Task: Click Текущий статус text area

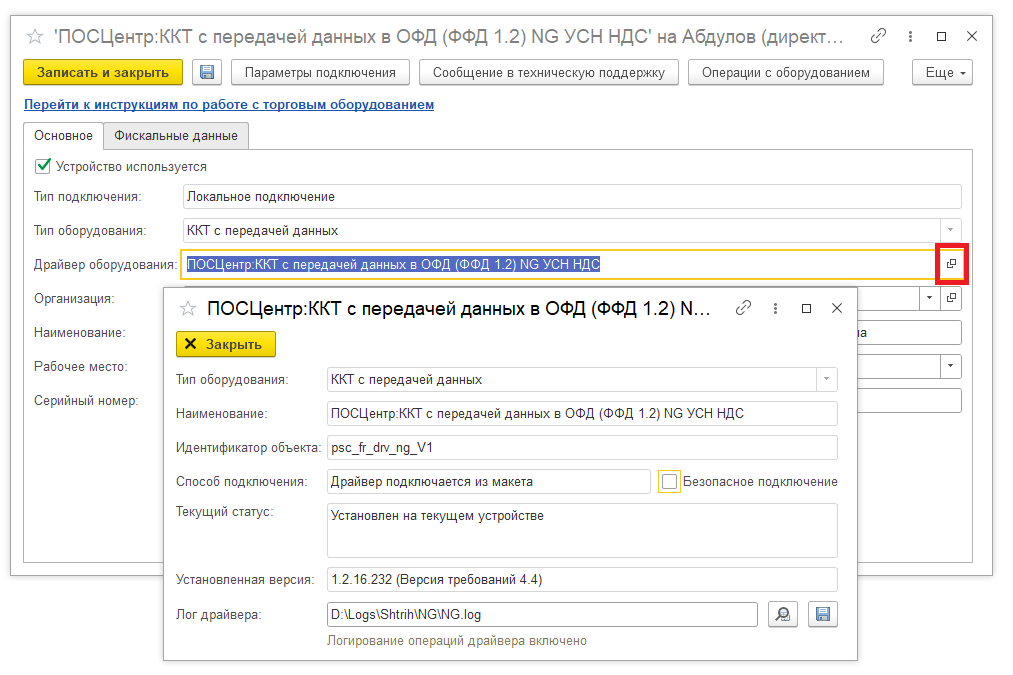Action: (x=582, y=530)
